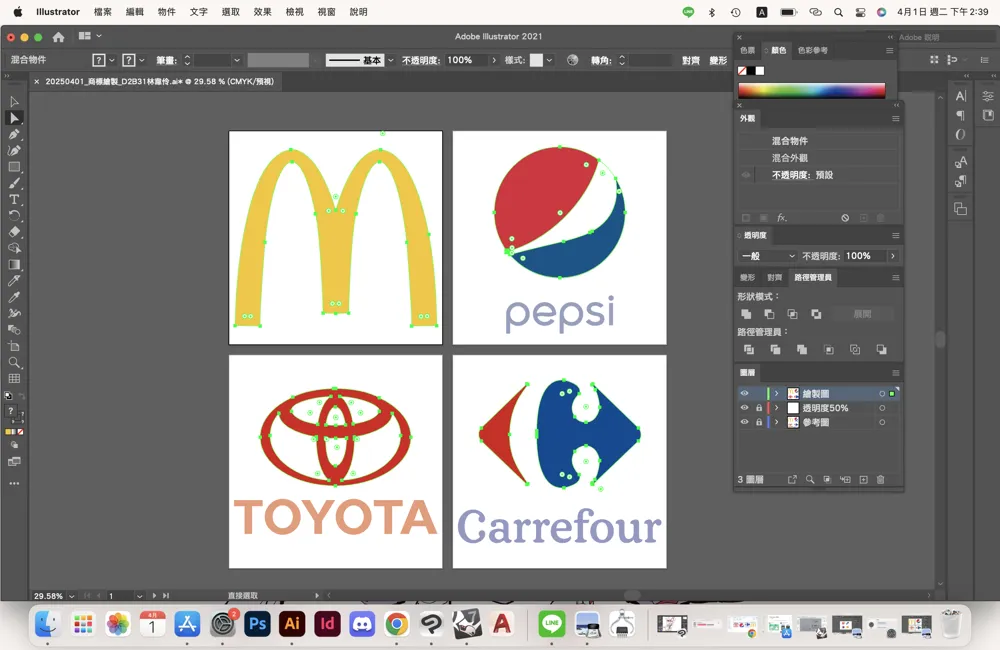Open the 效果 menu
This screenshot has width=1000, height=650.
(262, 11)
